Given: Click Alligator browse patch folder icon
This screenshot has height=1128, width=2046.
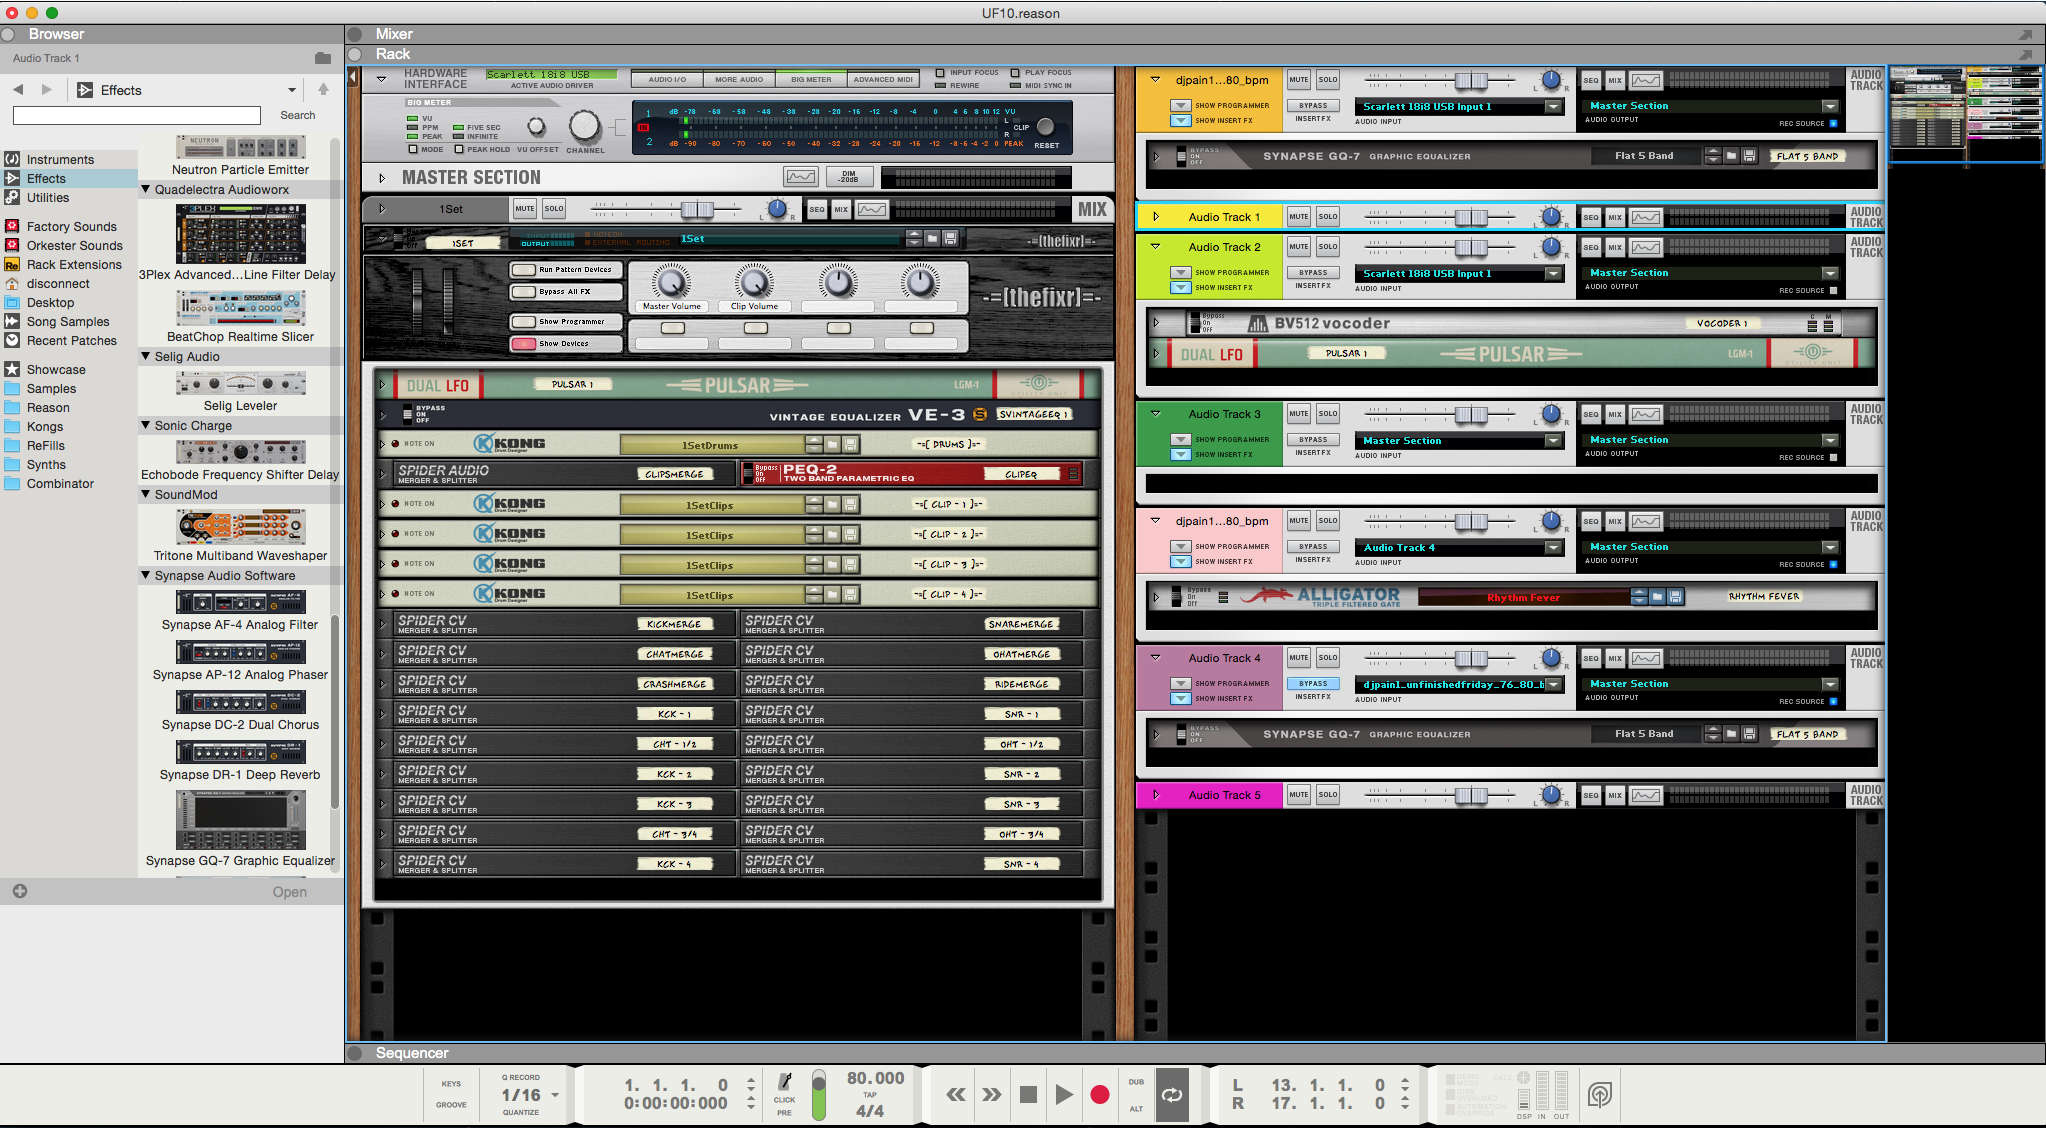Looking at the screenshot, I should pyautogui.click(x=1657, y=597).
